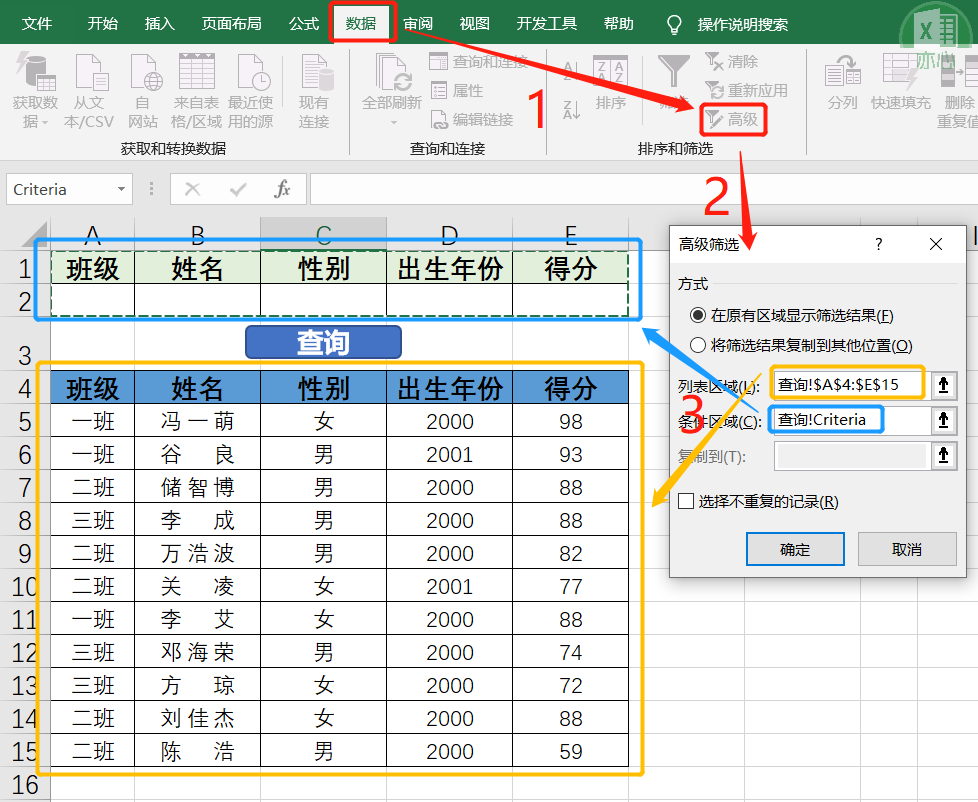Switch to the 公式 (Formulas) tab
This screenshot has height=802, width=978.
pos(304,24)
